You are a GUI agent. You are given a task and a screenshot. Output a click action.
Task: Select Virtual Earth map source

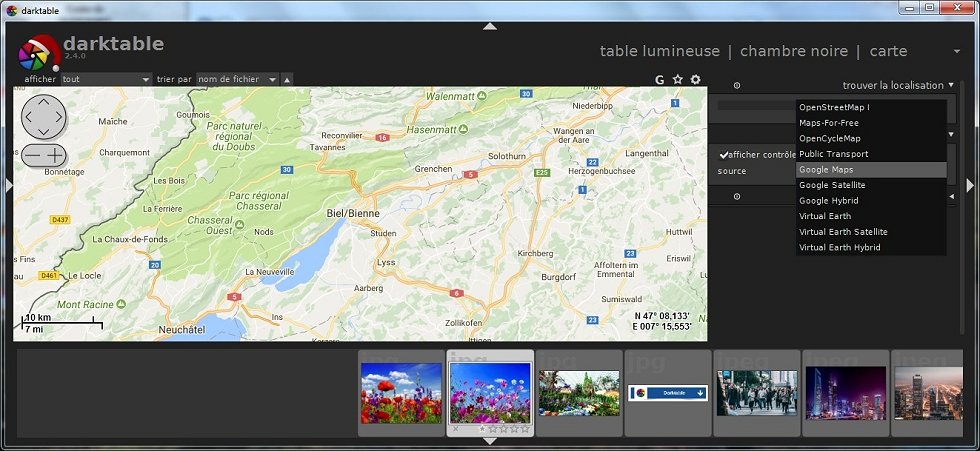pyautogui.click(x=871, y=216)
